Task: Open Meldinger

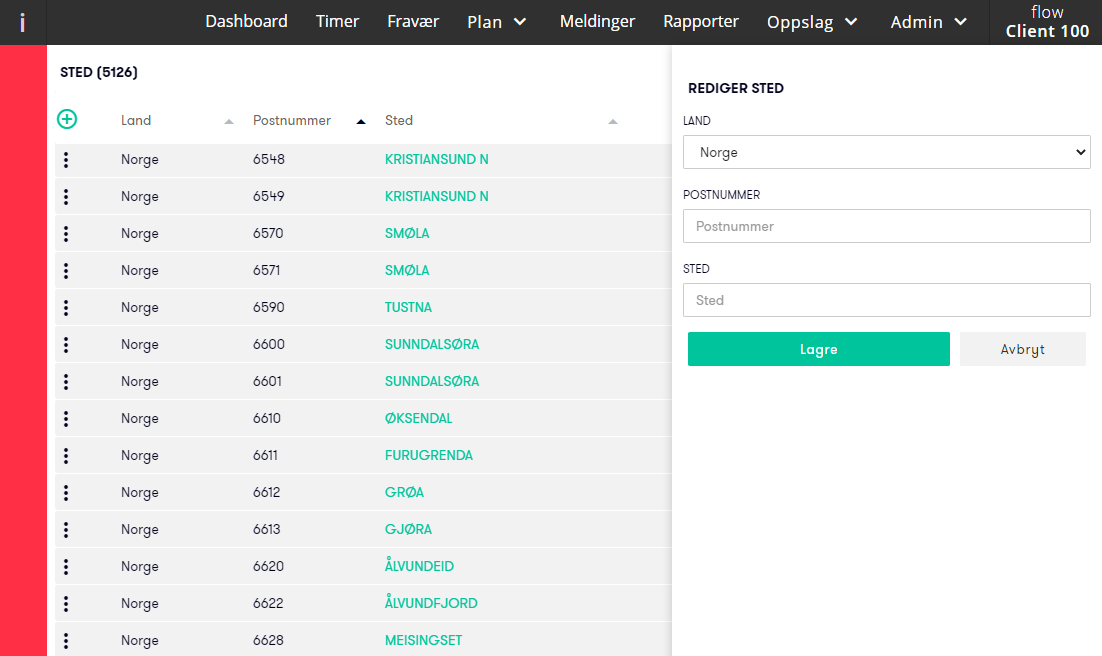Action: click(597, 22)
